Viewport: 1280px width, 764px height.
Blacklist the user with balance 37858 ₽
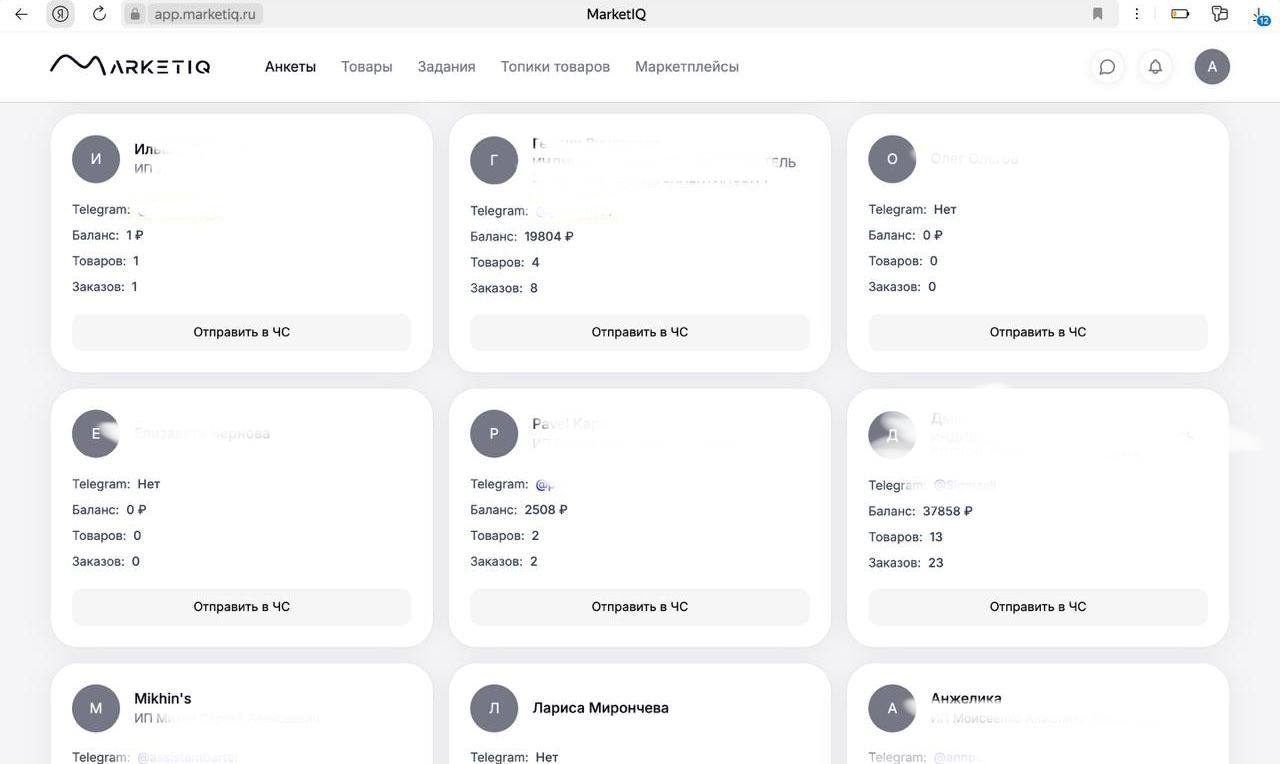[x=1038, y=607]
